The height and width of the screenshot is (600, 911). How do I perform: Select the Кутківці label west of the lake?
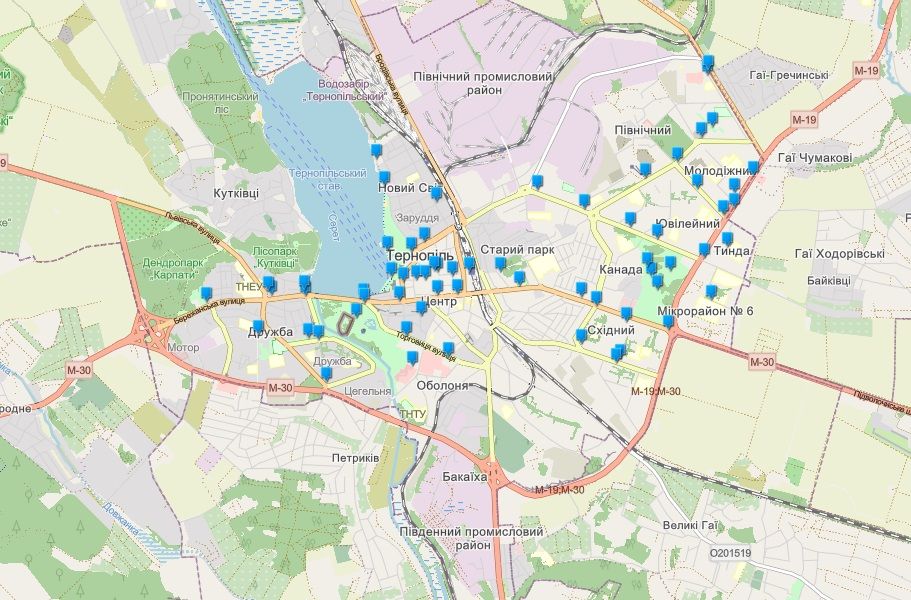tap(236, 192)
